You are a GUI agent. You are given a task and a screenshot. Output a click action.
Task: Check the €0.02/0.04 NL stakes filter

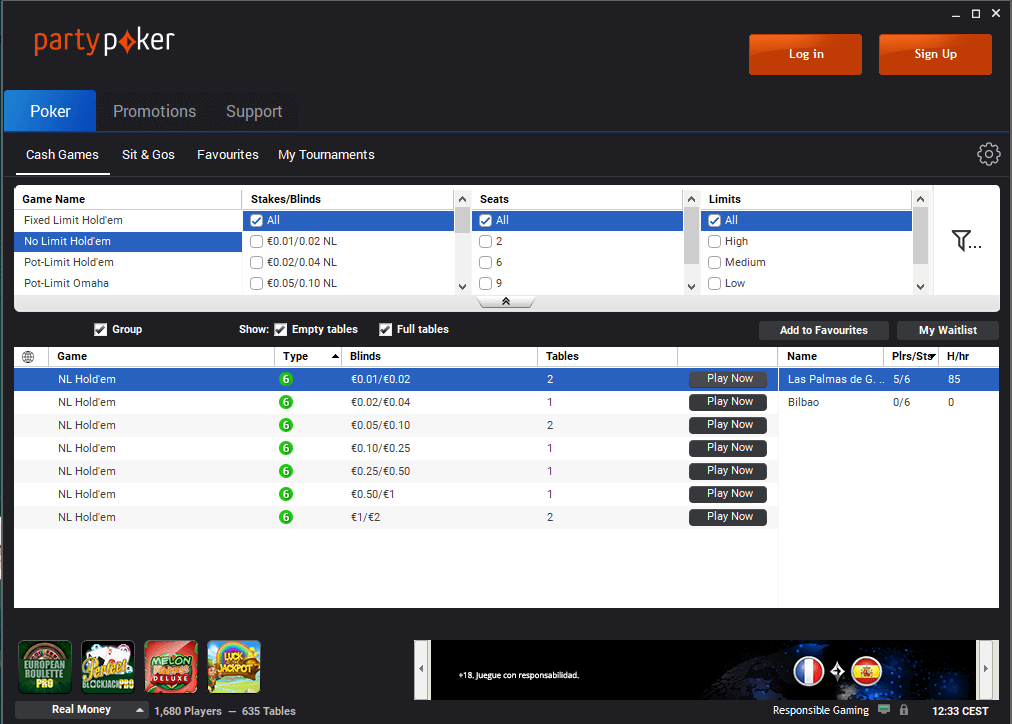coord(256,263)
